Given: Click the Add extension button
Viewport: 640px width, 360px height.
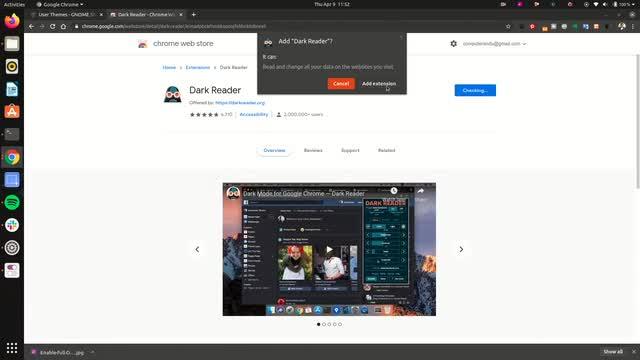Looking at the screenshot, I should pos(379,84).
